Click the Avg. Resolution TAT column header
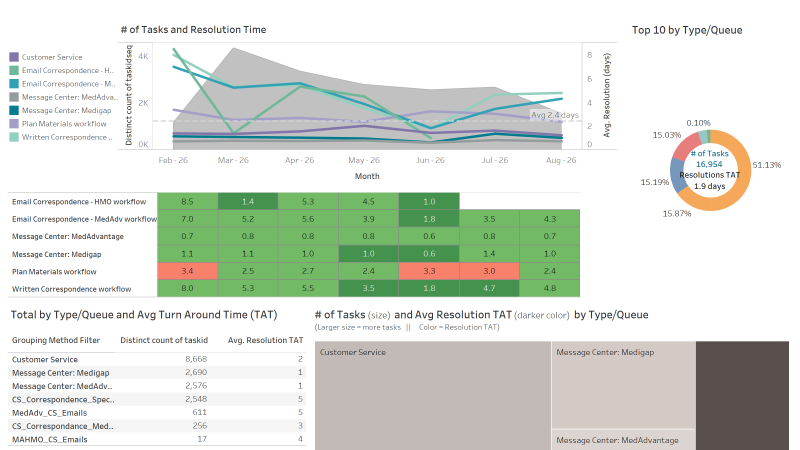 [265, 340]
